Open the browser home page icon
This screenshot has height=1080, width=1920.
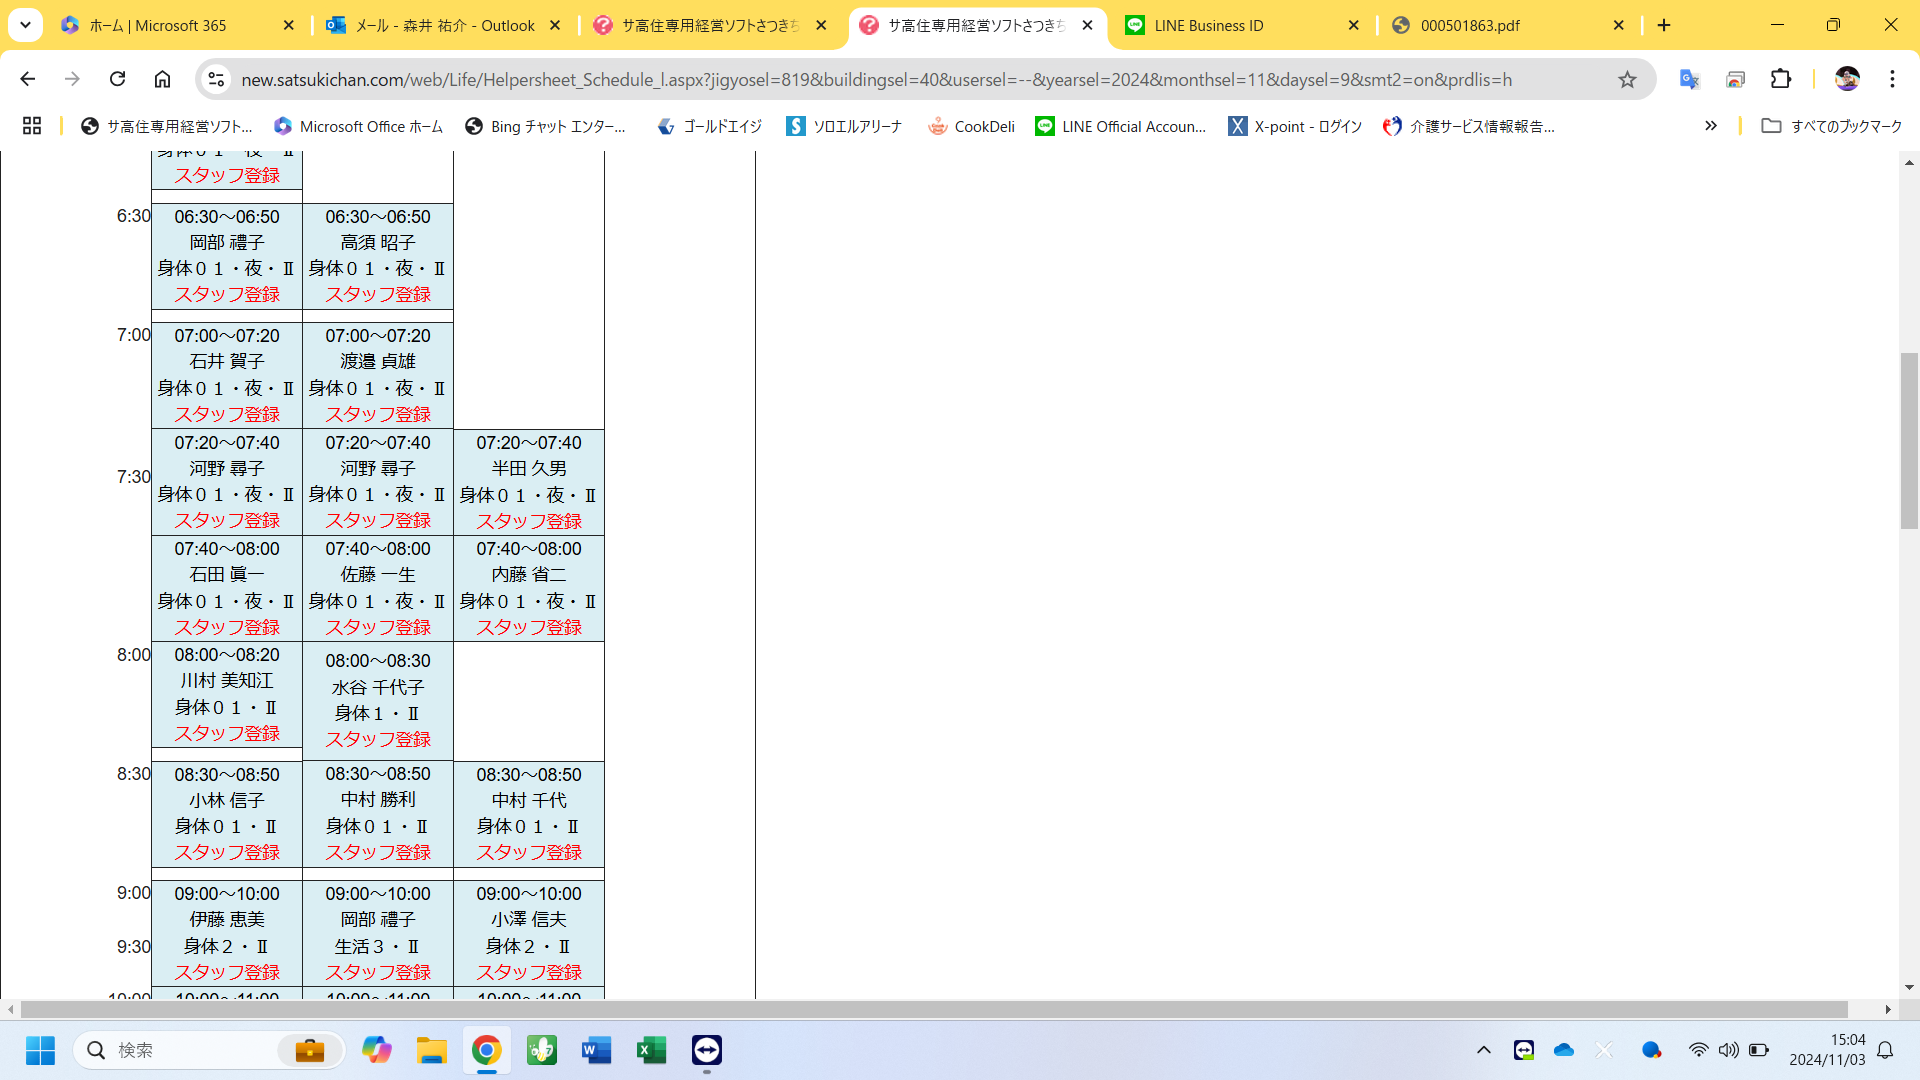pyautogui.click(x=162, y=79)
